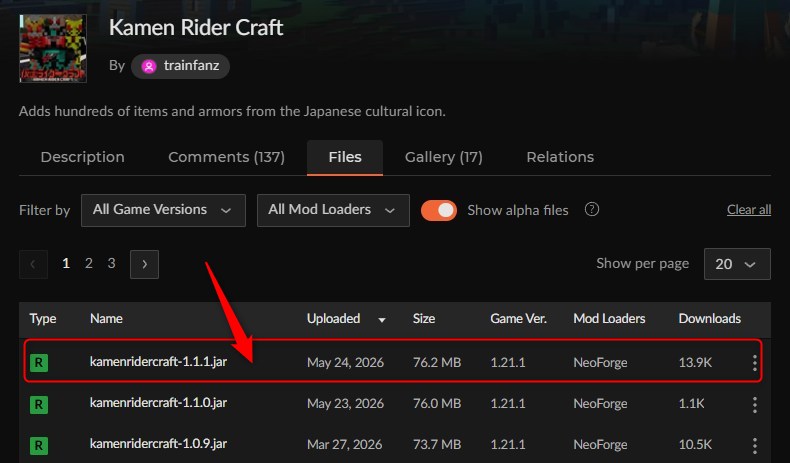The image size is (790, 463).
Task: Click the 76.0 MB size cell
Action: point(437,404)
